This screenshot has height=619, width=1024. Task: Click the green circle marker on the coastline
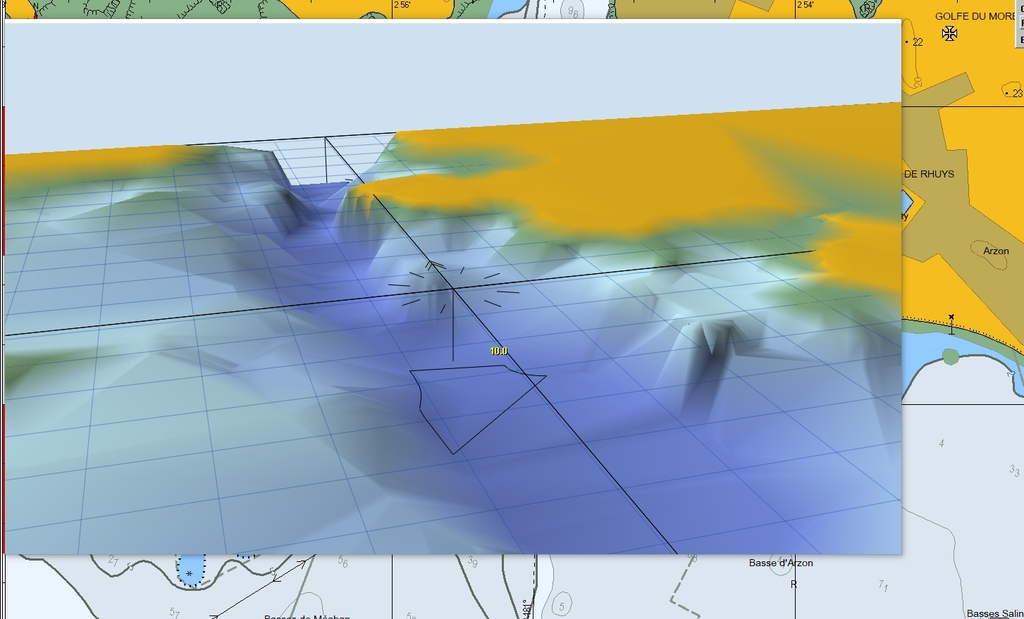[x=951, y=357]
